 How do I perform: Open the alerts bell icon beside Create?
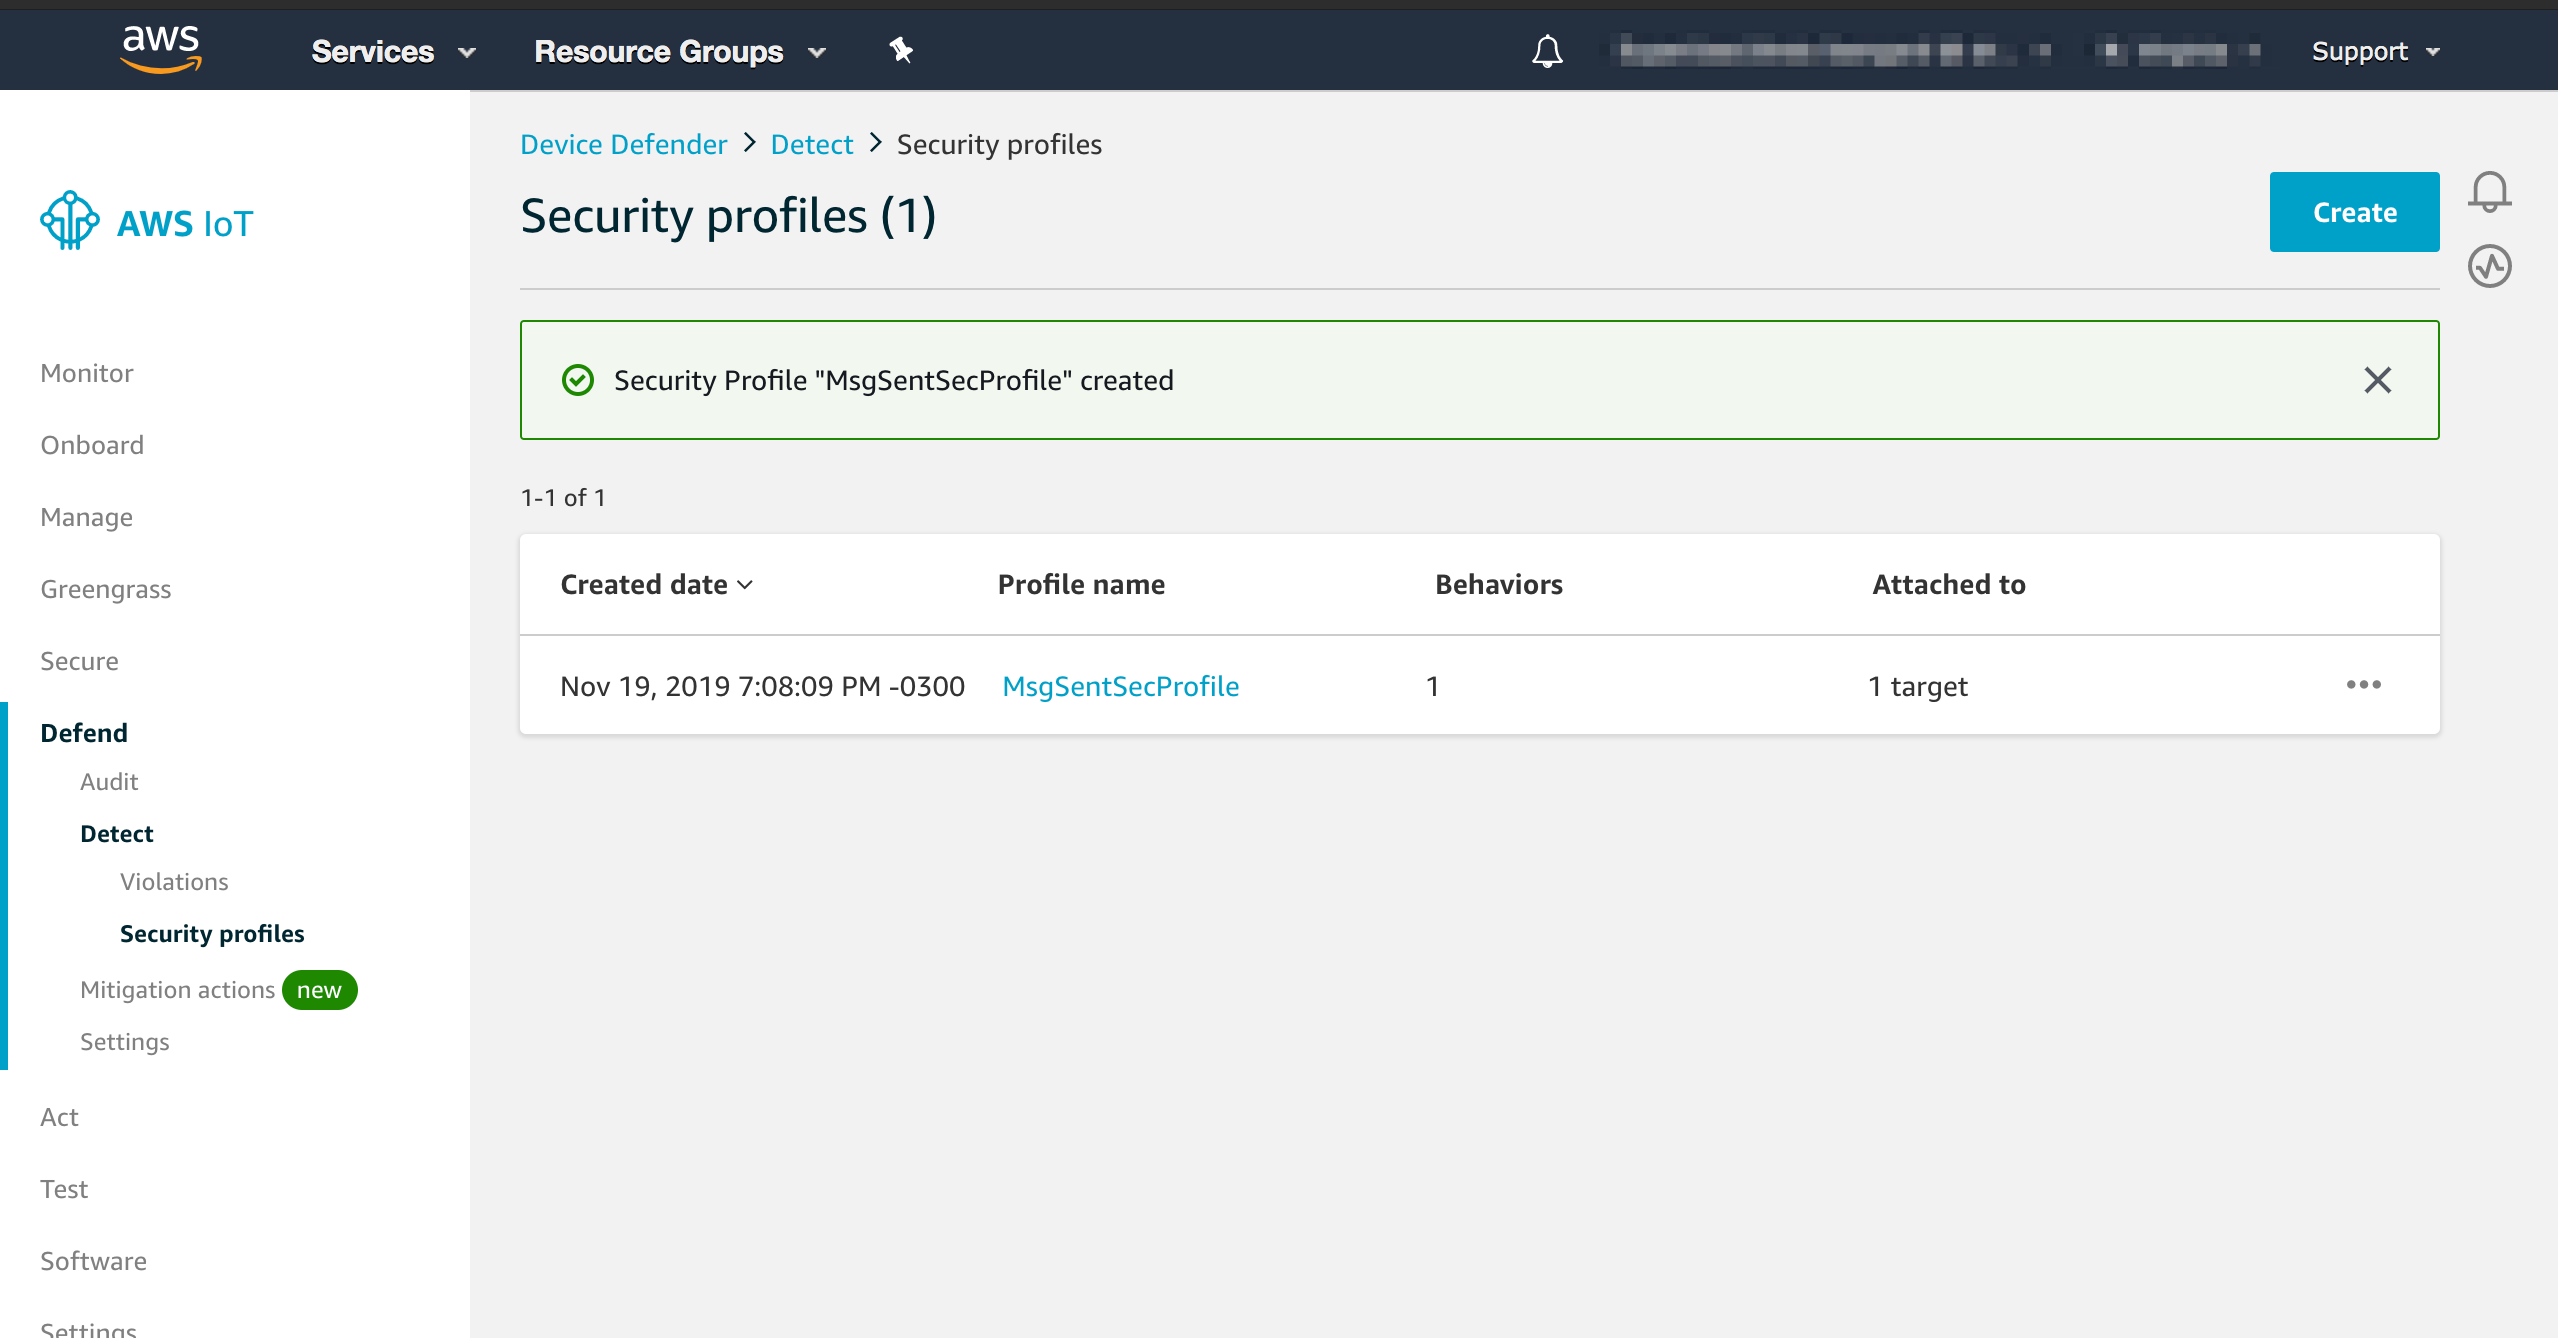[x=2489, y=191]
